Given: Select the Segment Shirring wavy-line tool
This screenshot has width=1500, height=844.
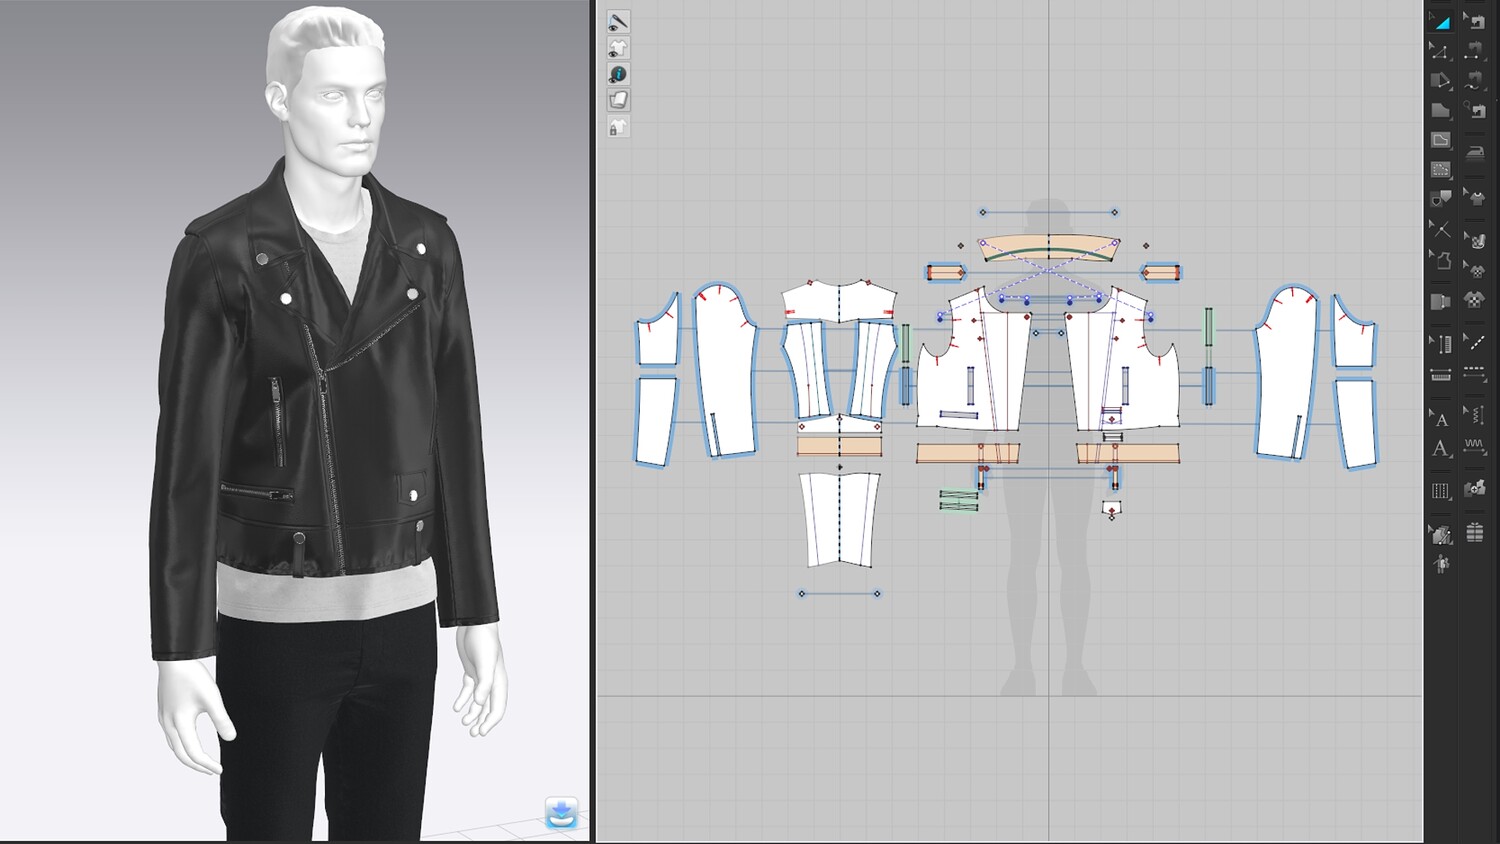Looking at the screenshot, I should pos(1475,445).
